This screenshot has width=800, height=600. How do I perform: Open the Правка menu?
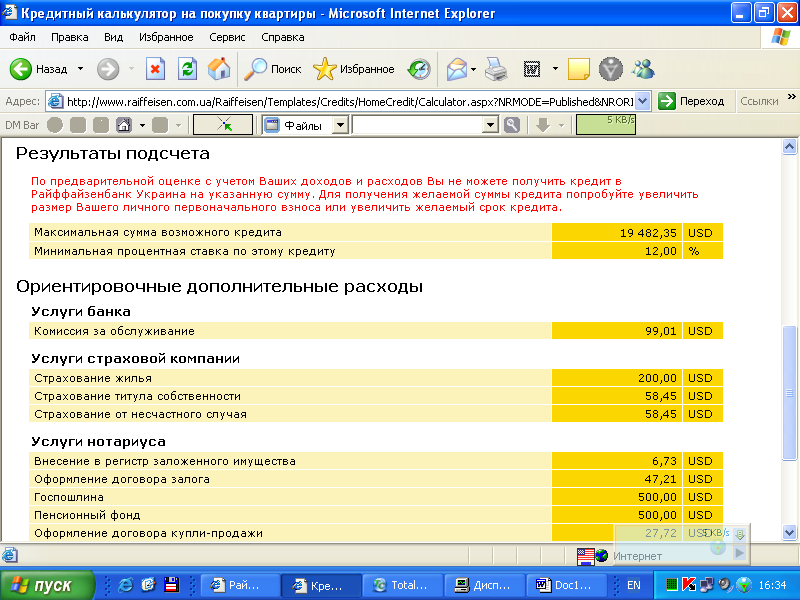pyautogui.click(x=69, y=37)
